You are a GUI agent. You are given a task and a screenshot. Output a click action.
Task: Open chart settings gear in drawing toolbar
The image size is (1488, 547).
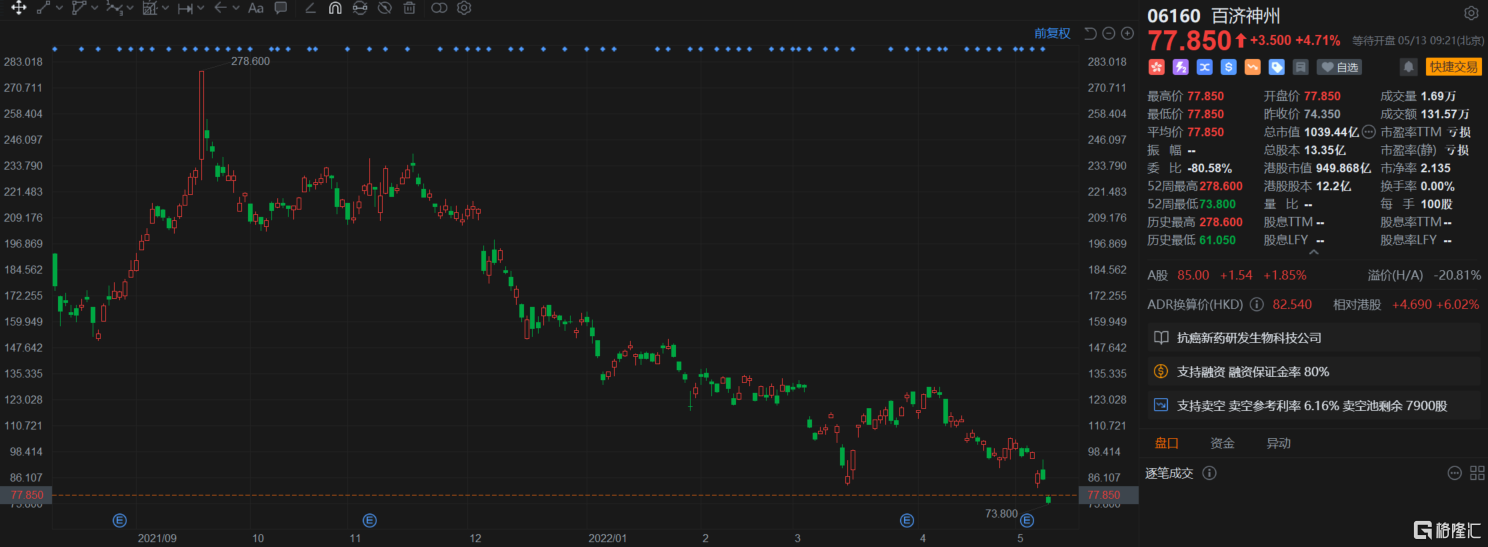click(464, 8)
